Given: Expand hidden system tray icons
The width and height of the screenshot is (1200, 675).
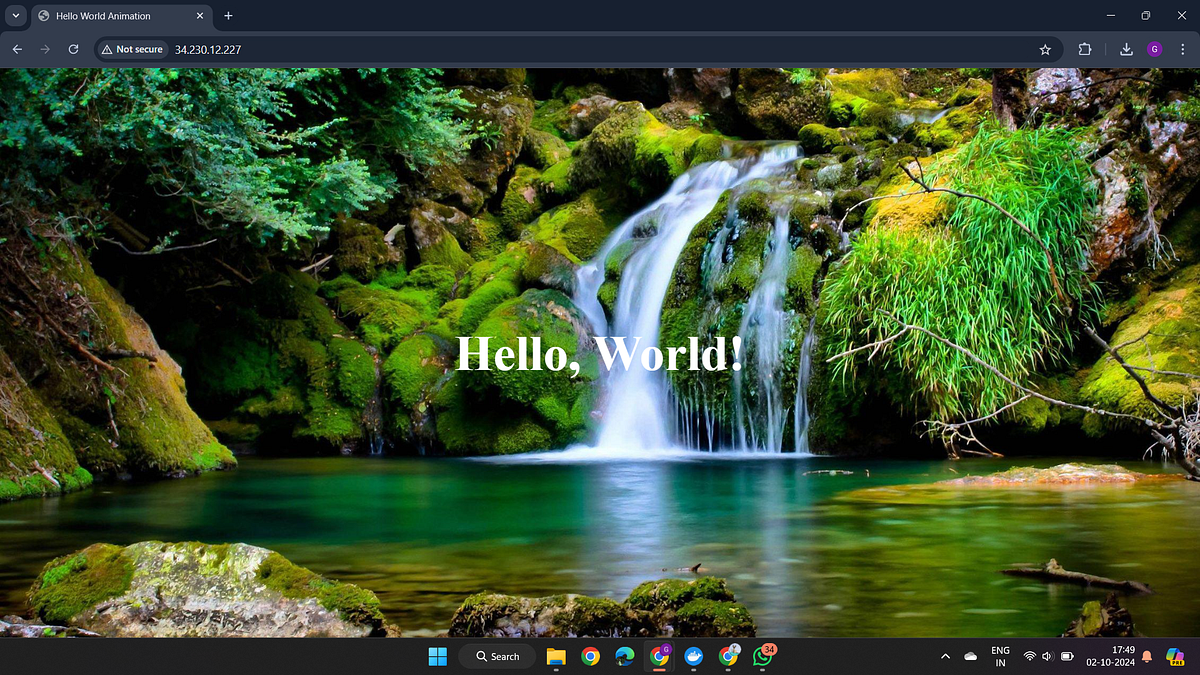Looking at the screenshot, I should [x=944, y=656].
